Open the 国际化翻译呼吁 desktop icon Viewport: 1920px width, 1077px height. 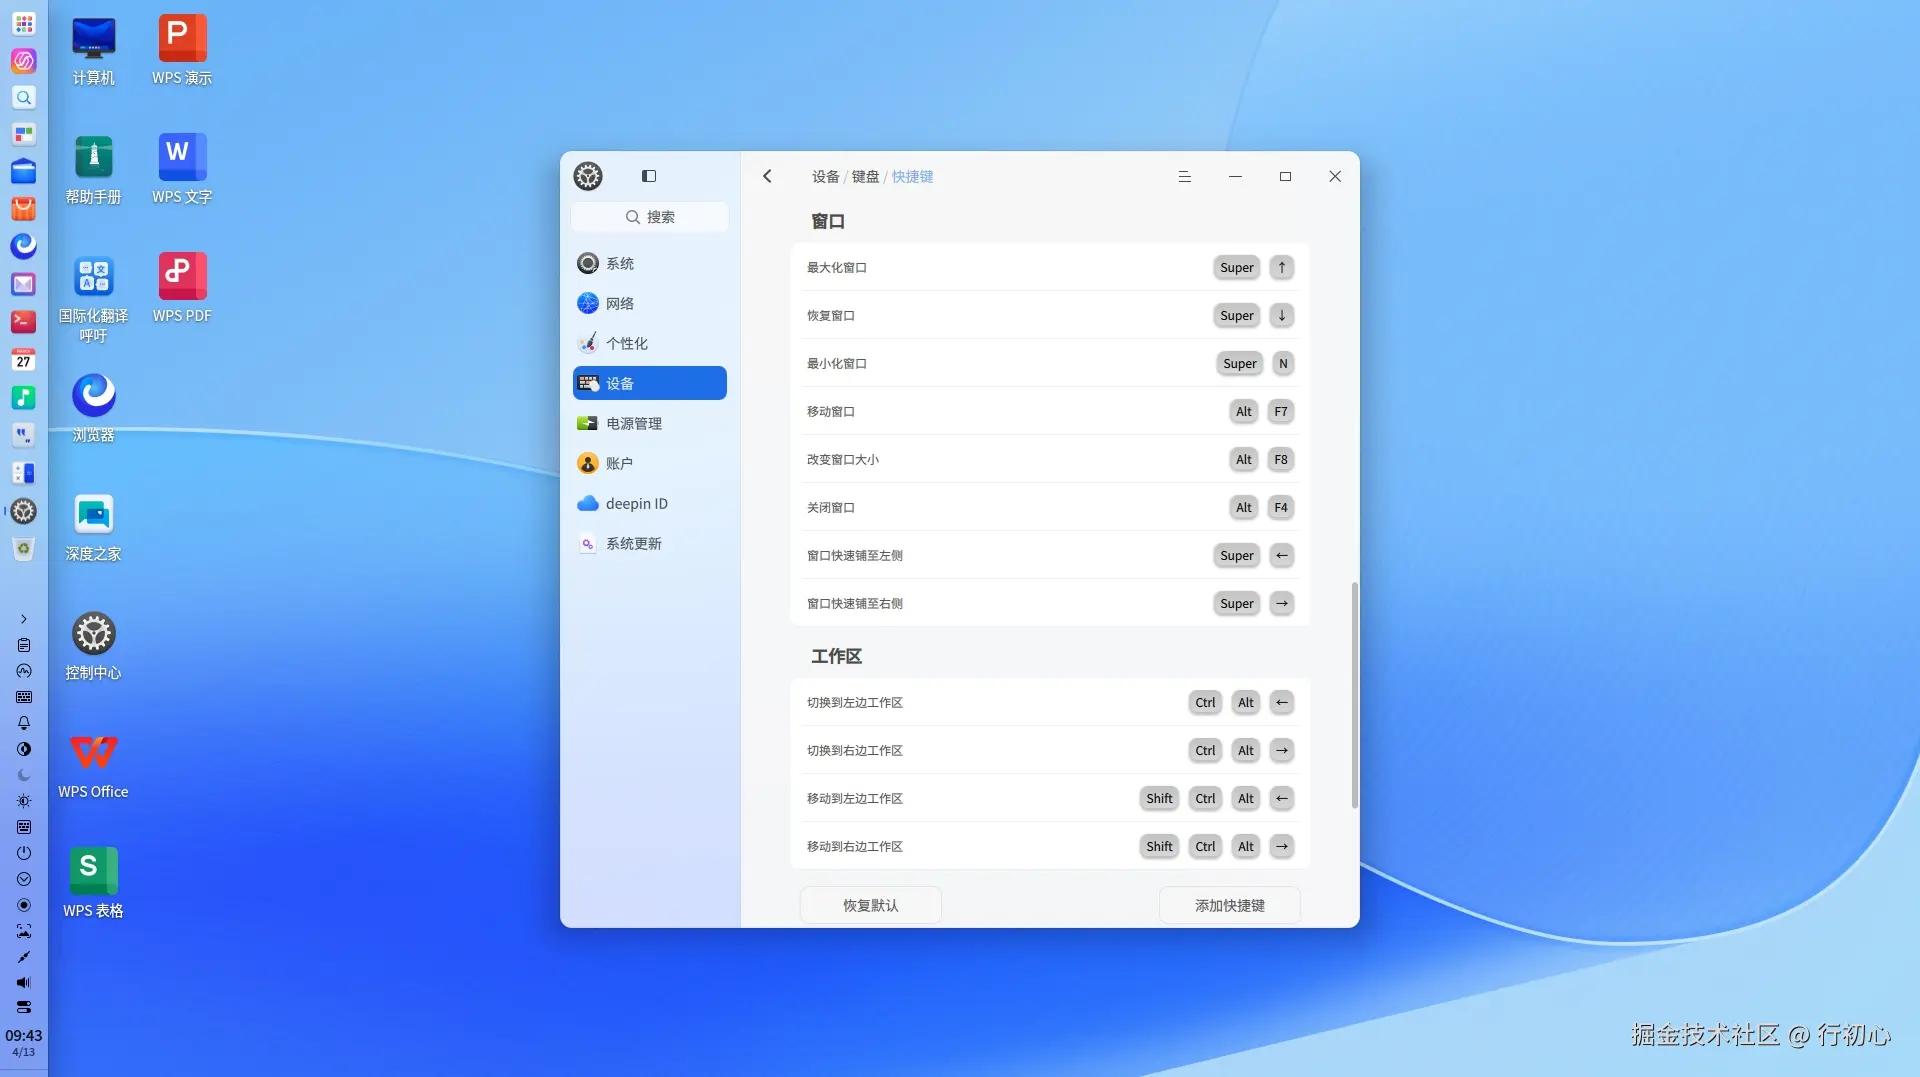pyautogui.click(x=93, y=298)
